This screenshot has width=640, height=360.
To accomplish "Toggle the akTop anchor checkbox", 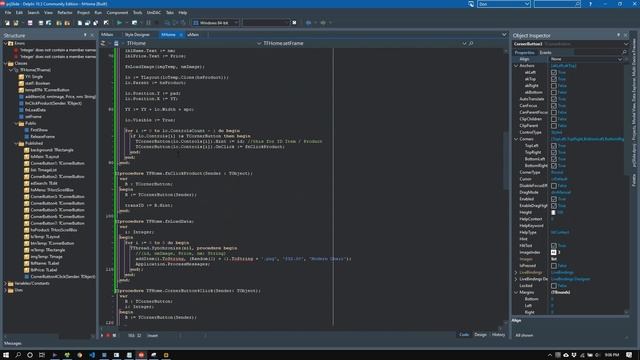I will click(554, 79).
